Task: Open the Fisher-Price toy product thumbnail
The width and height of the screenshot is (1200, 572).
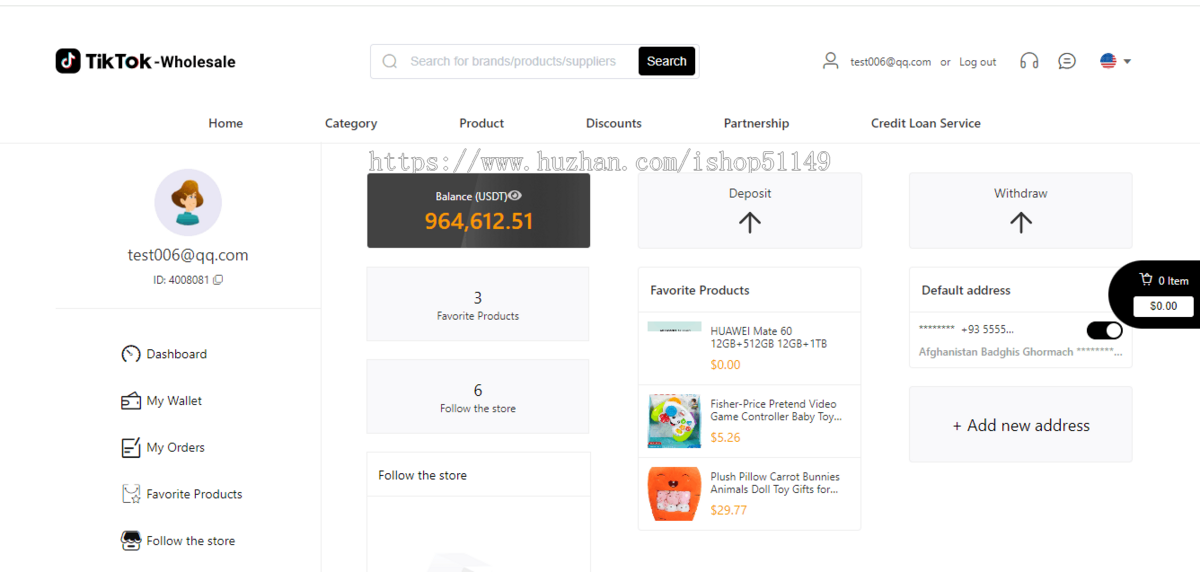Action: 674,420
